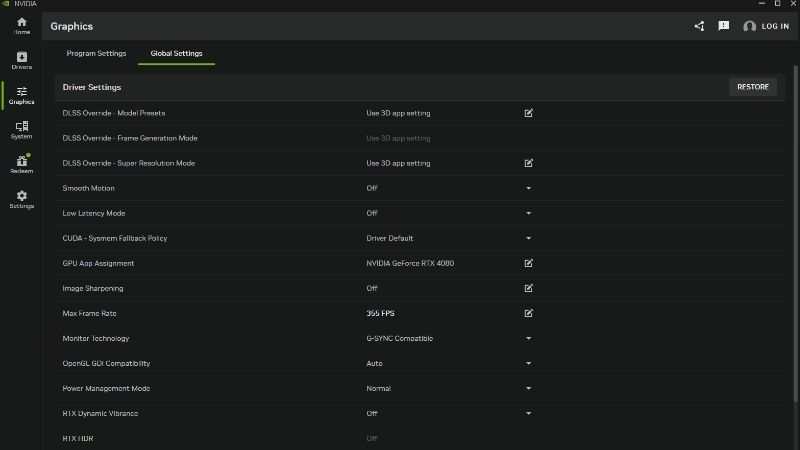
Task: Open Power Management Mode dropdown
Action: [529, 388]
